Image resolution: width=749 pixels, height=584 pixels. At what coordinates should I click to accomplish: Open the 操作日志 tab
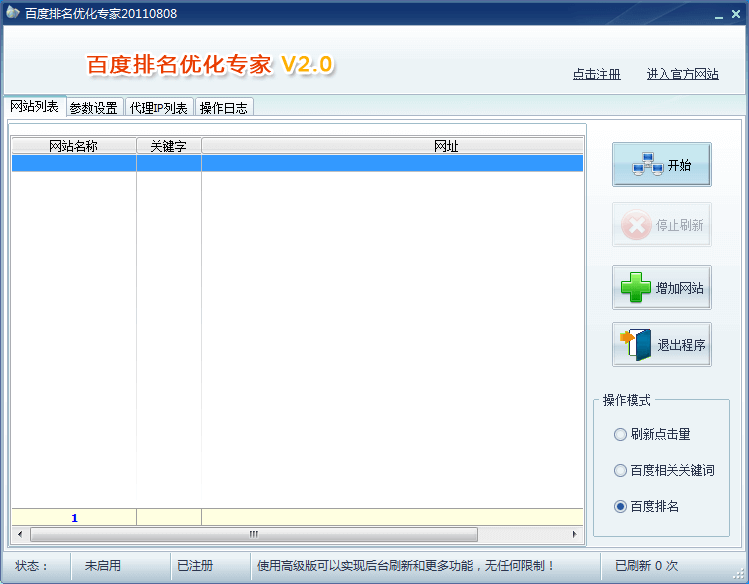224,108
